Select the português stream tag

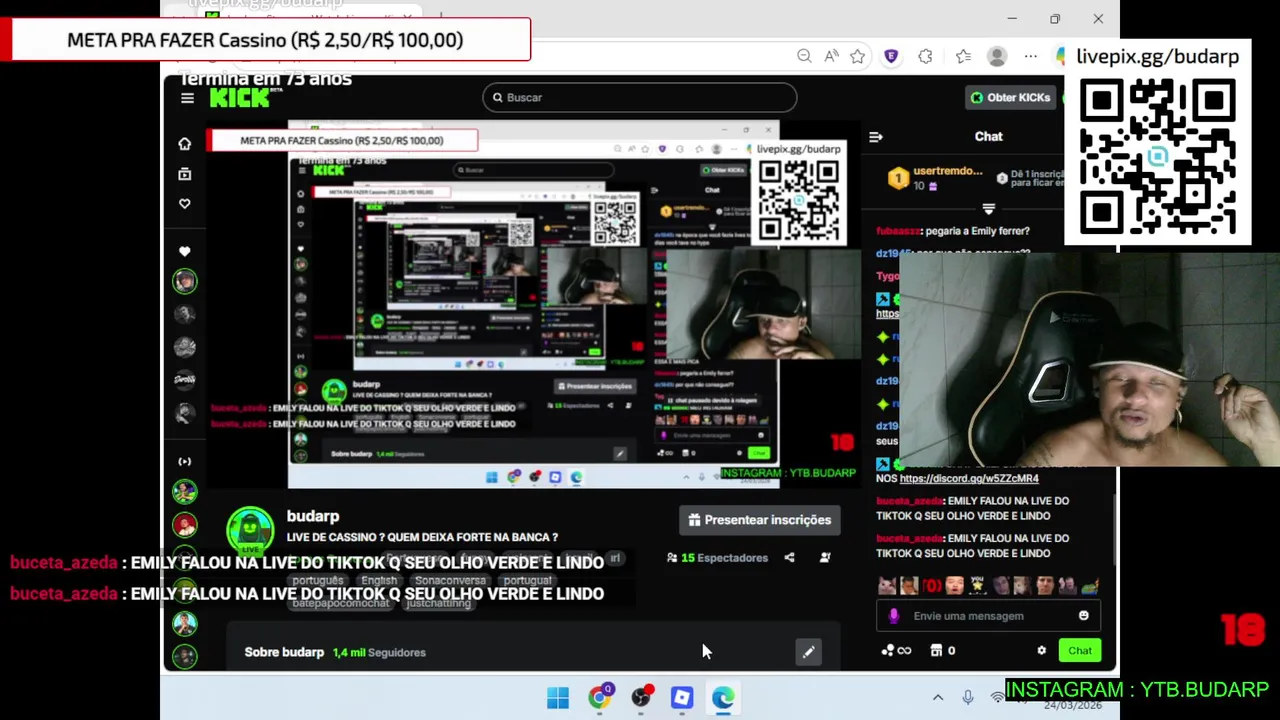[x=317, y=580]
